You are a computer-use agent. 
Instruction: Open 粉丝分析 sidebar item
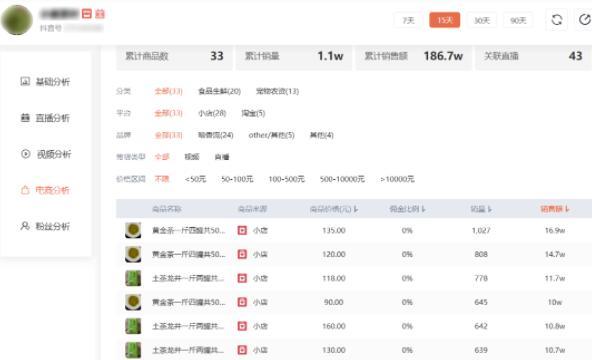[45, 226]
